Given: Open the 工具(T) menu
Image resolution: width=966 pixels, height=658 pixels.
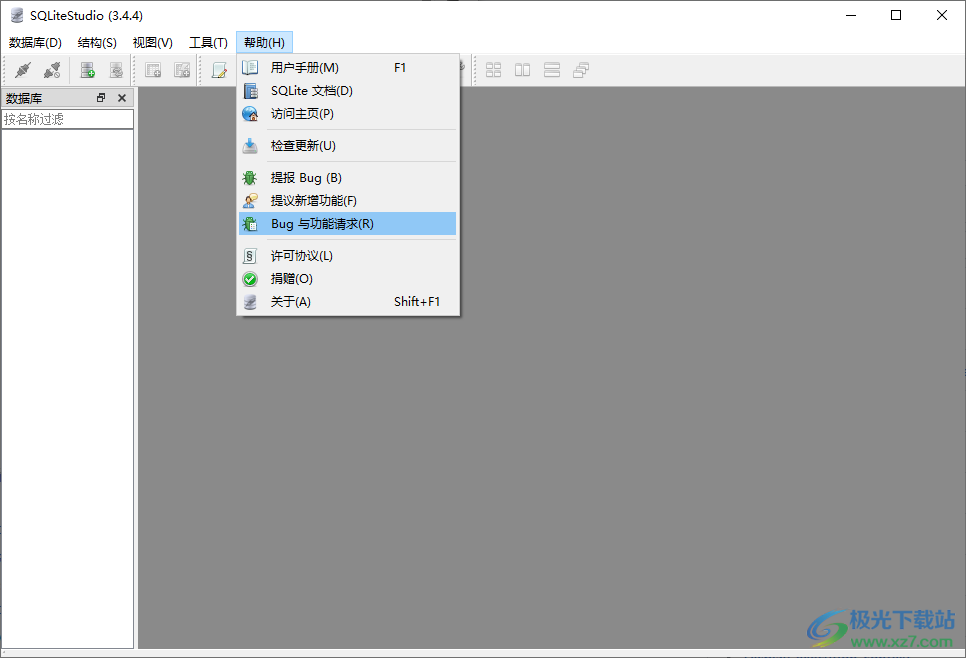Looking at the screenshot, I should (207, 42).
